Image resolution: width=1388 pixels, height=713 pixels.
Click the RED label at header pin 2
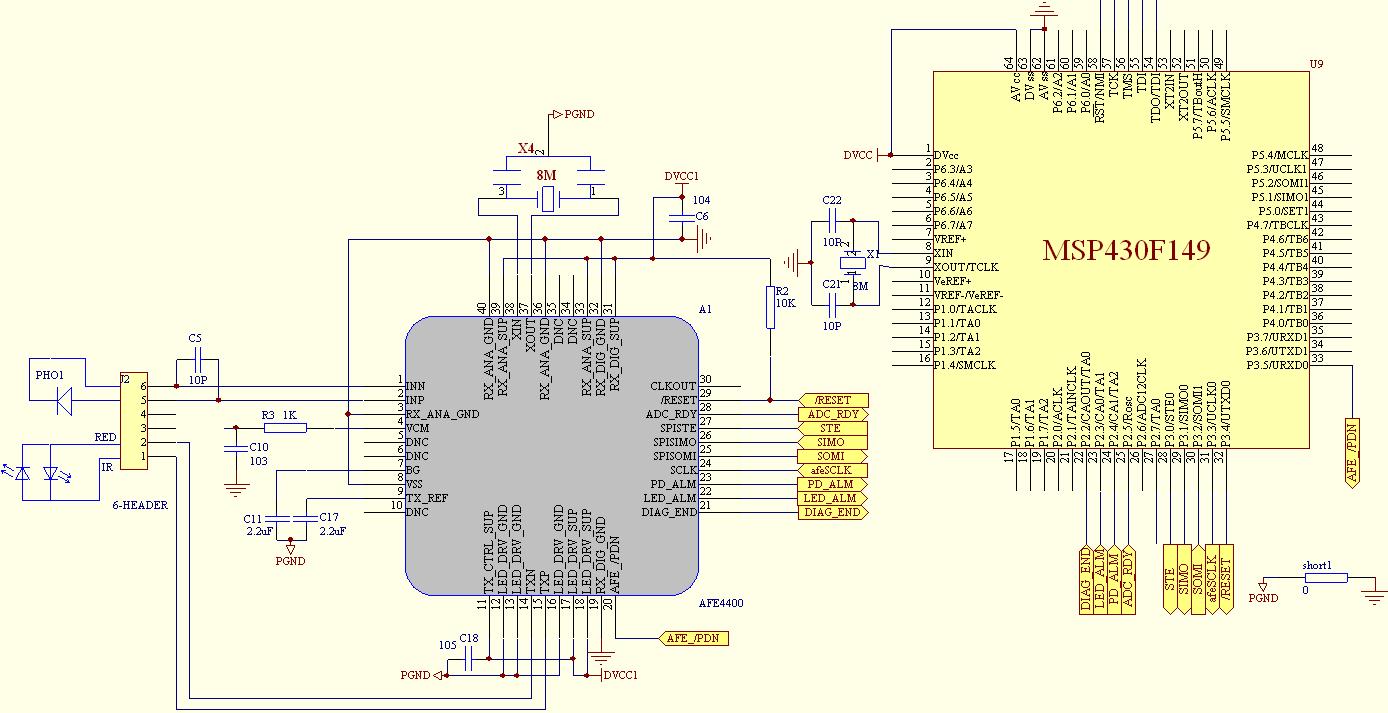(x=106, y=438)
